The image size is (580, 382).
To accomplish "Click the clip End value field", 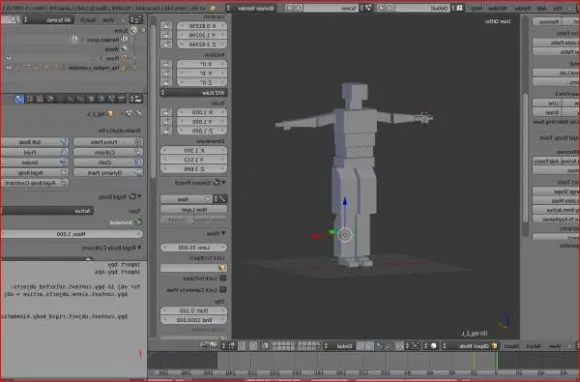I will [193, 320].
